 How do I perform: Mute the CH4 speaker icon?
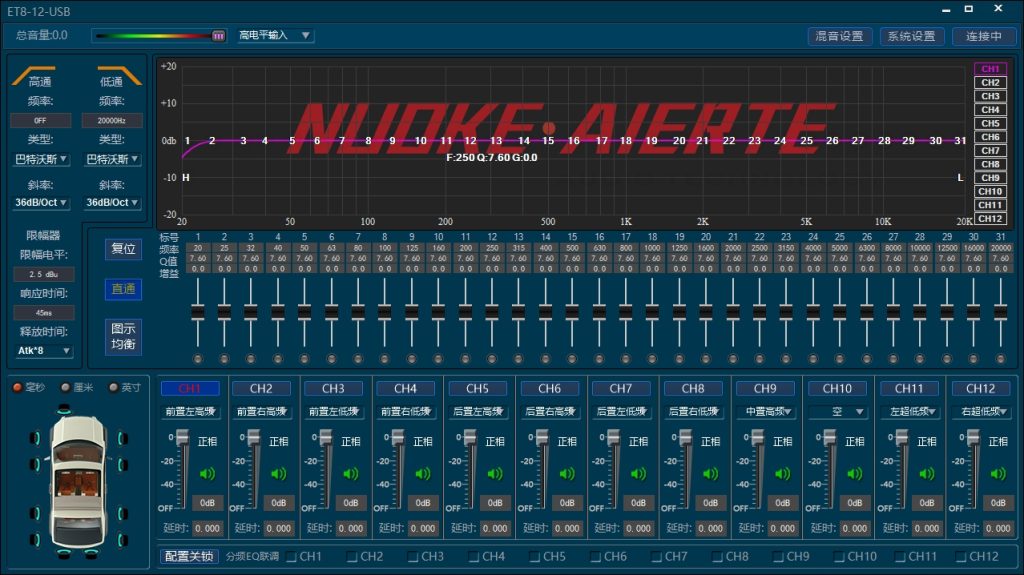coord(423,474)
